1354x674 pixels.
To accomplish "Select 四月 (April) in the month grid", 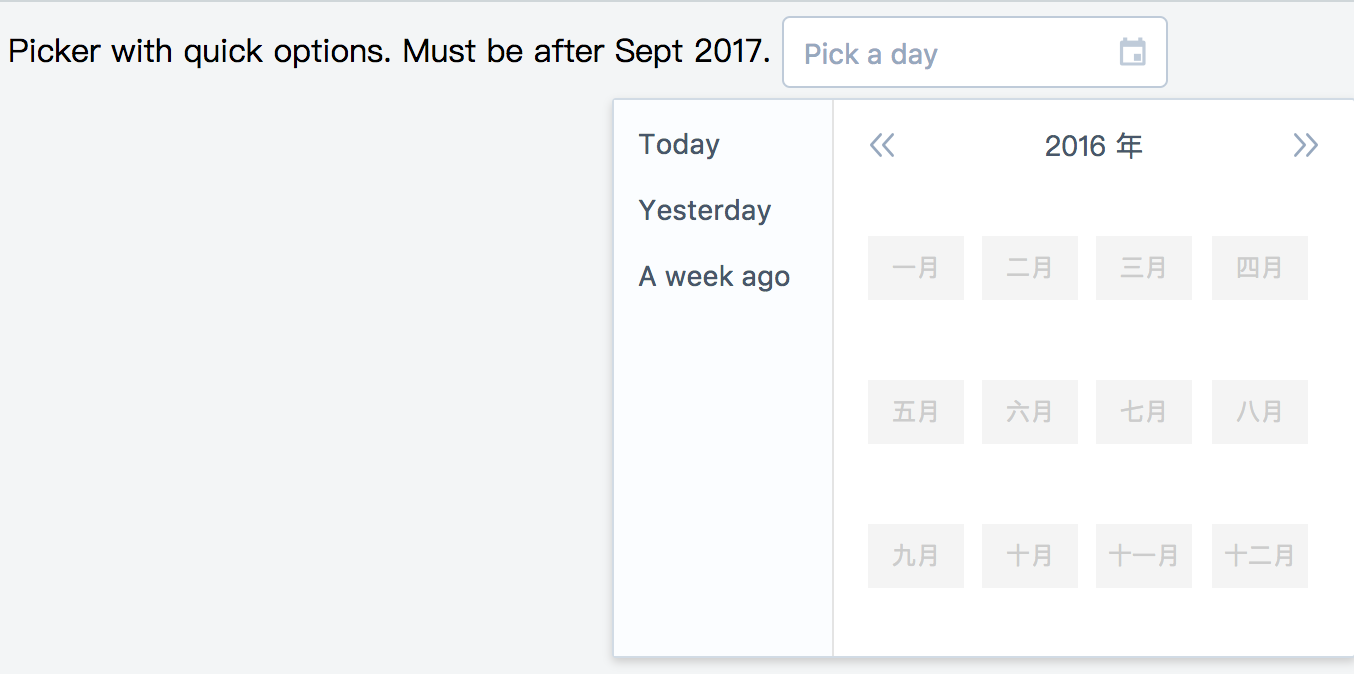I will 1259,267.
